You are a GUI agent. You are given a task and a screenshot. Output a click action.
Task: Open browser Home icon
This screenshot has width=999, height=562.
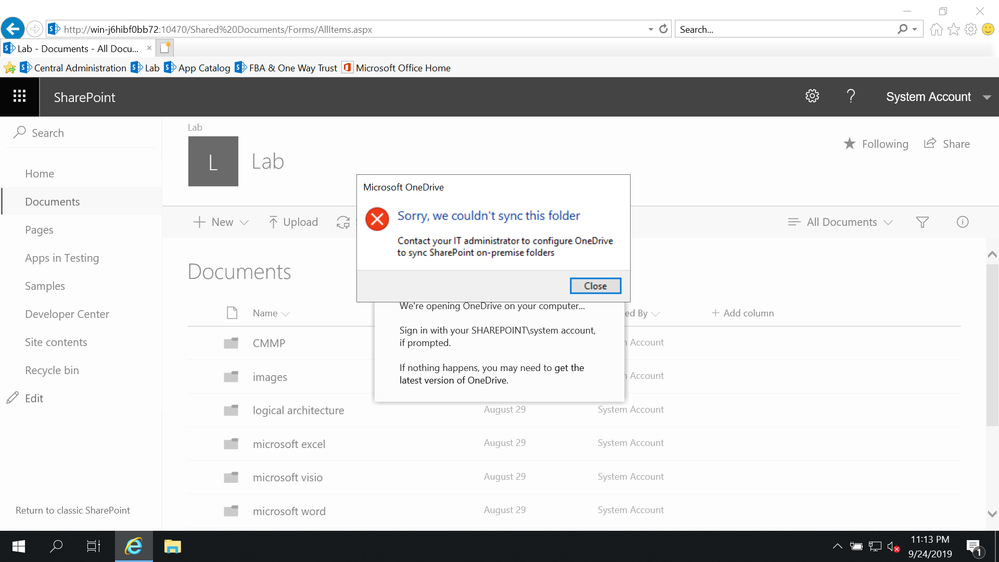point(936,29)
